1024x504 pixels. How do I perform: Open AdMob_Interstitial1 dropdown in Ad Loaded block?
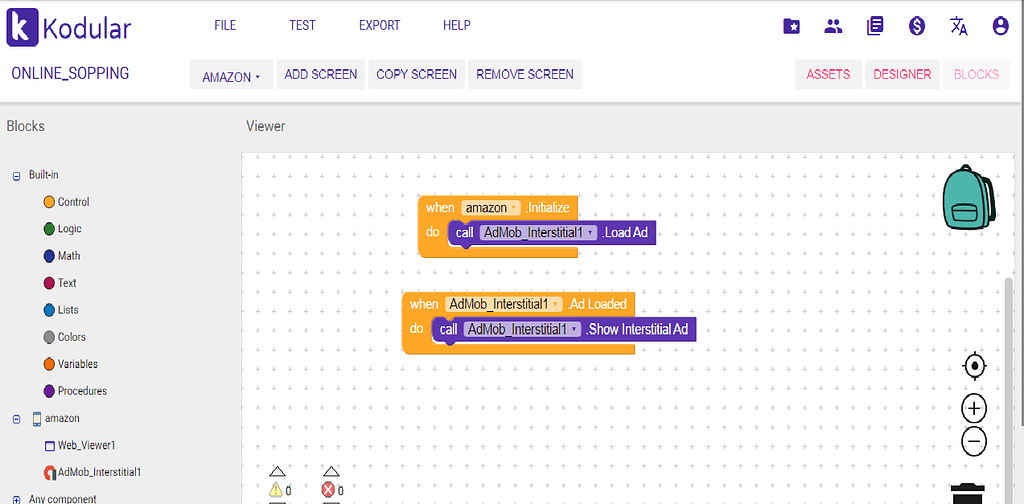[504, 304]
